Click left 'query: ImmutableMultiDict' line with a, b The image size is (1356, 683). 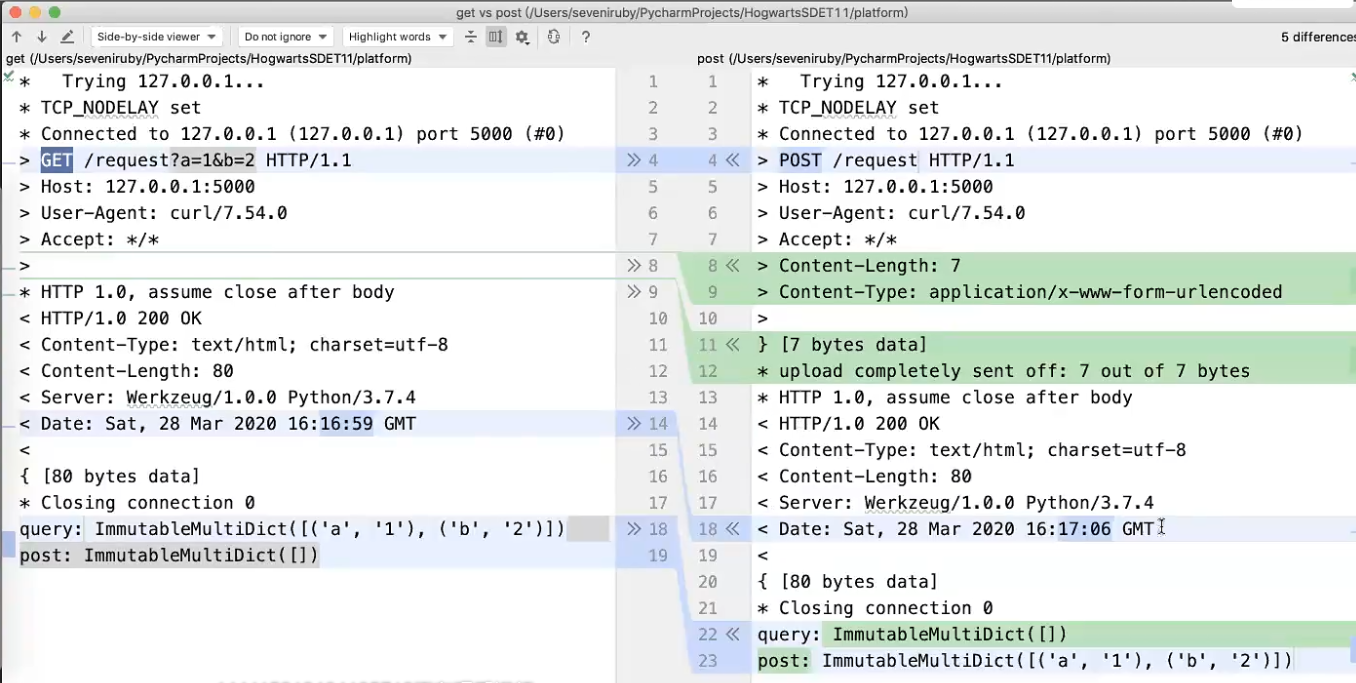point(292,529)
